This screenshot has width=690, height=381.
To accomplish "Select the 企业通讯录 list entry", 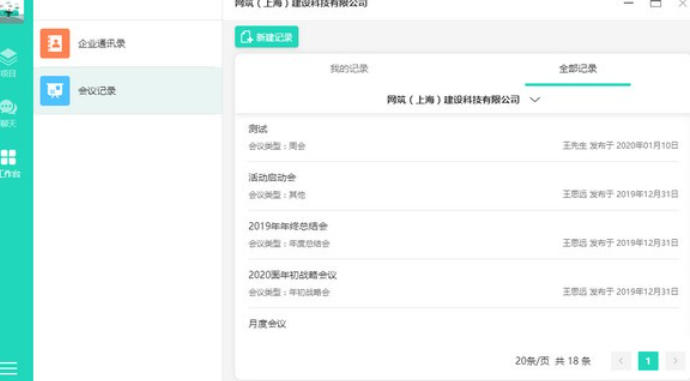I will coord(128,44).
